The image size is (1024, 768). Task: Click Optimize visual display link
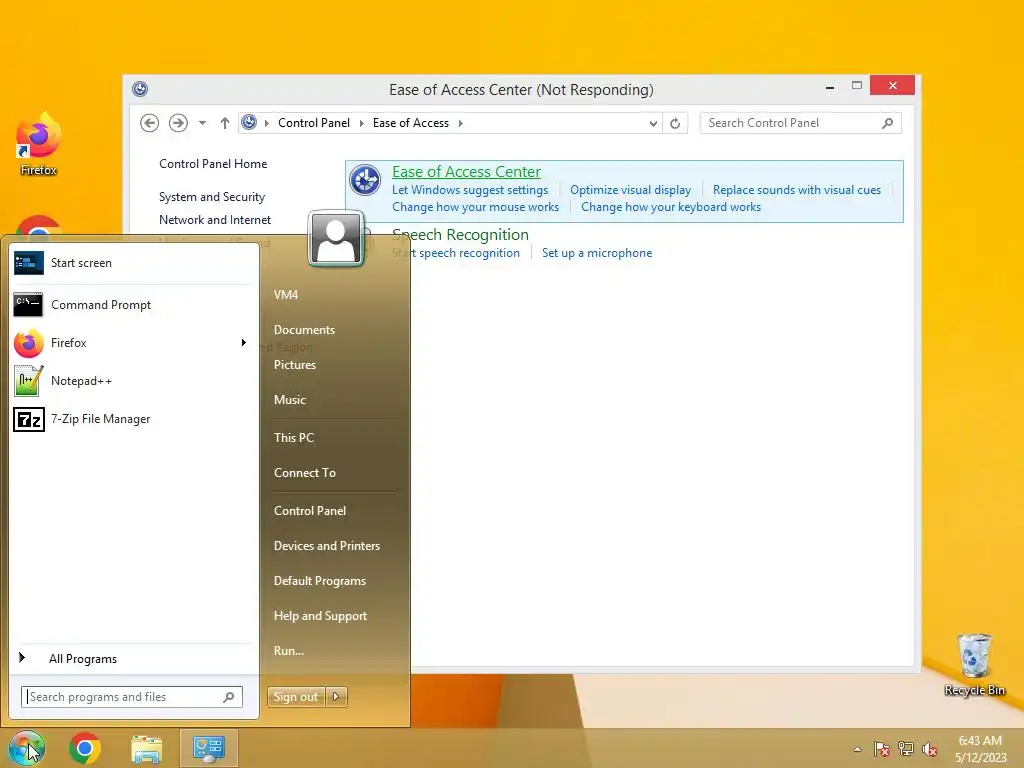pyautogui.click(x=630, y=190)
